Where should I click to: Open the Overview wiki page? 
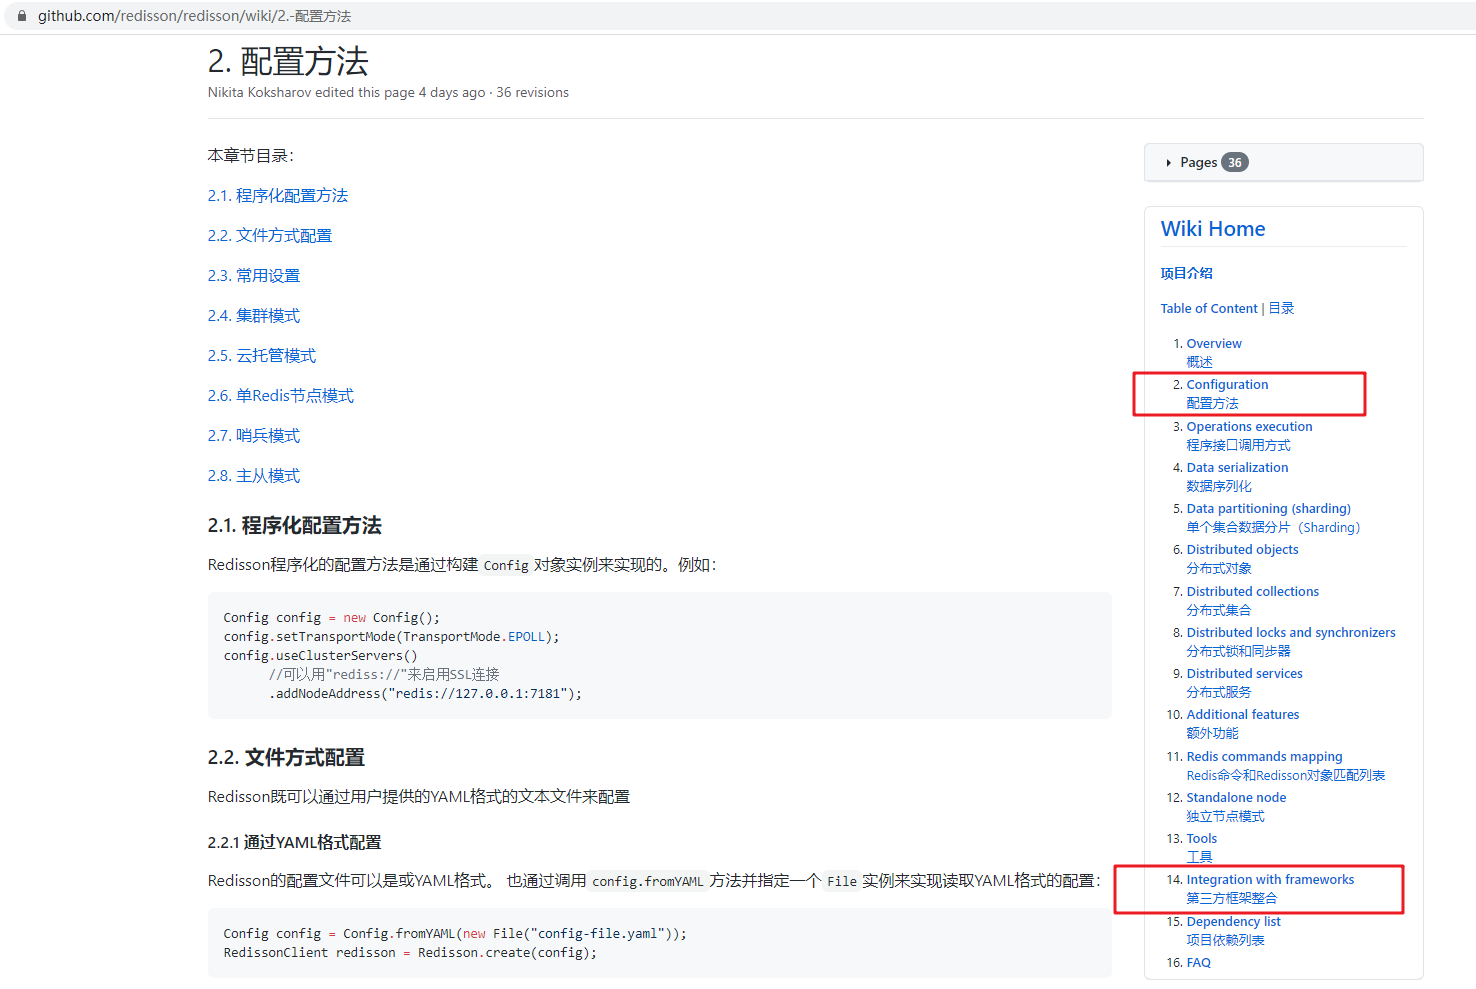click(1214, 344)
